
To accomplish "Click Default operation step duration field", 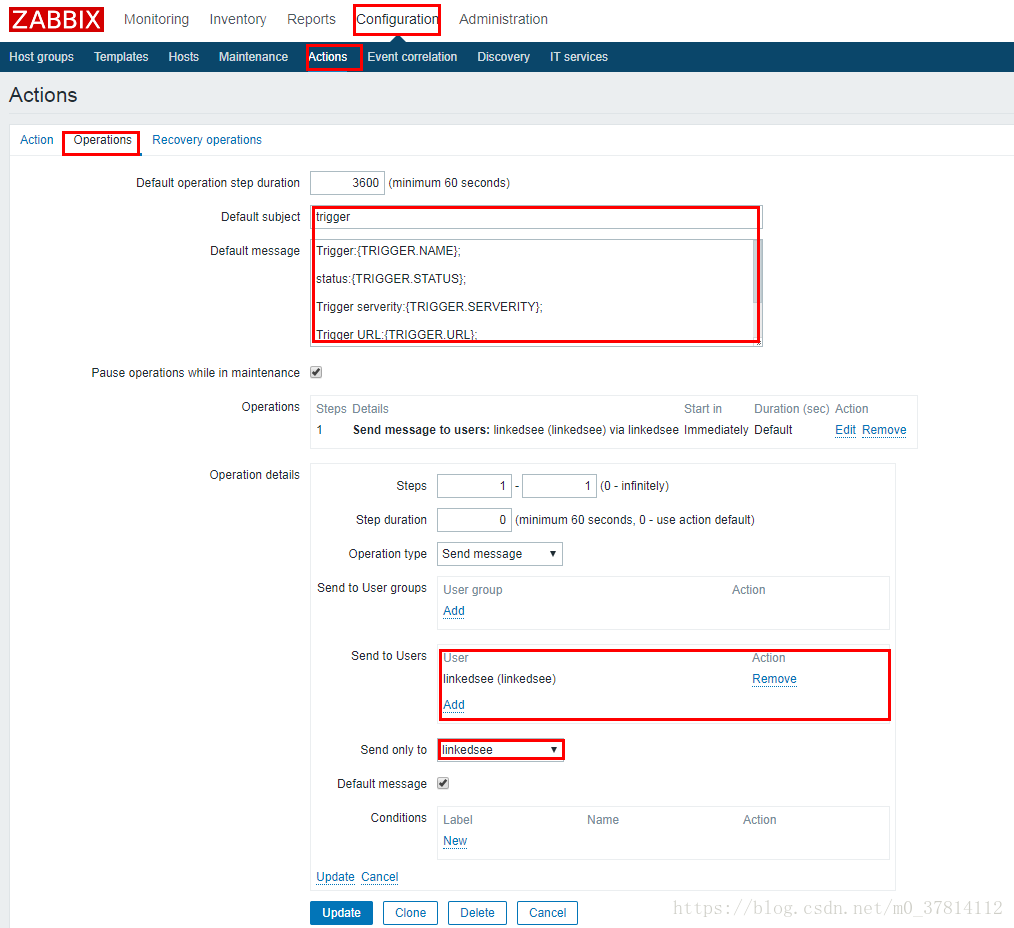I will [347, 183].
